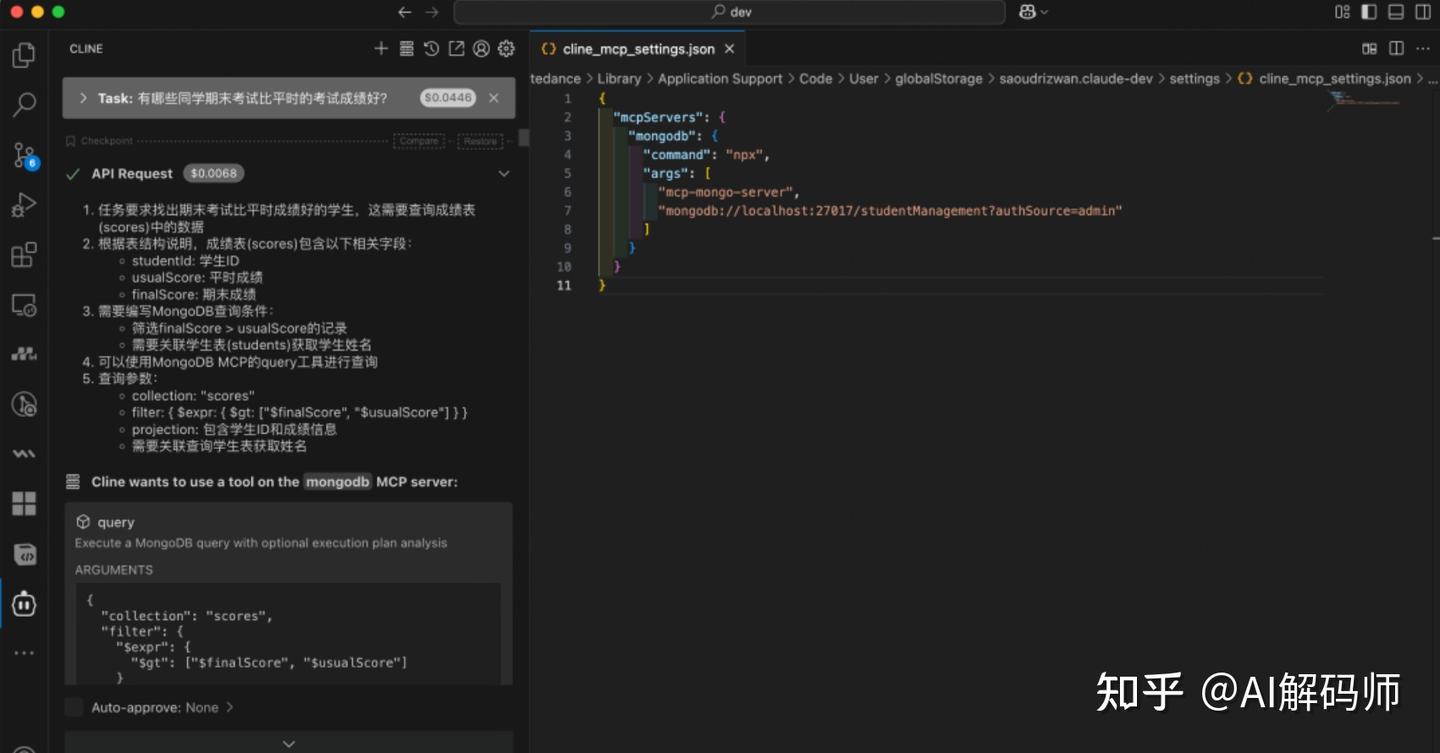
Task: Enable the Auto-approve checkbox
Action: point(74,707)
